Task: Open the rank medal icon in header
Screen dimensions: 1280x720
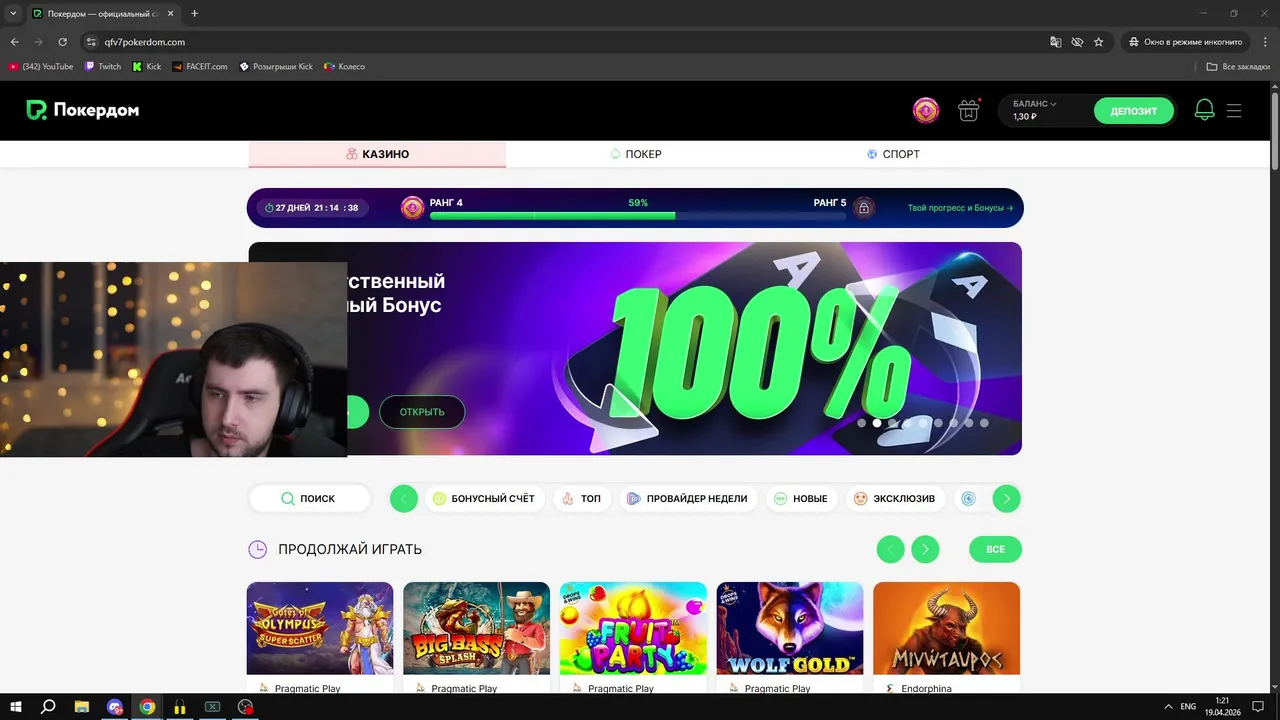Action: (x=926, y=111)
